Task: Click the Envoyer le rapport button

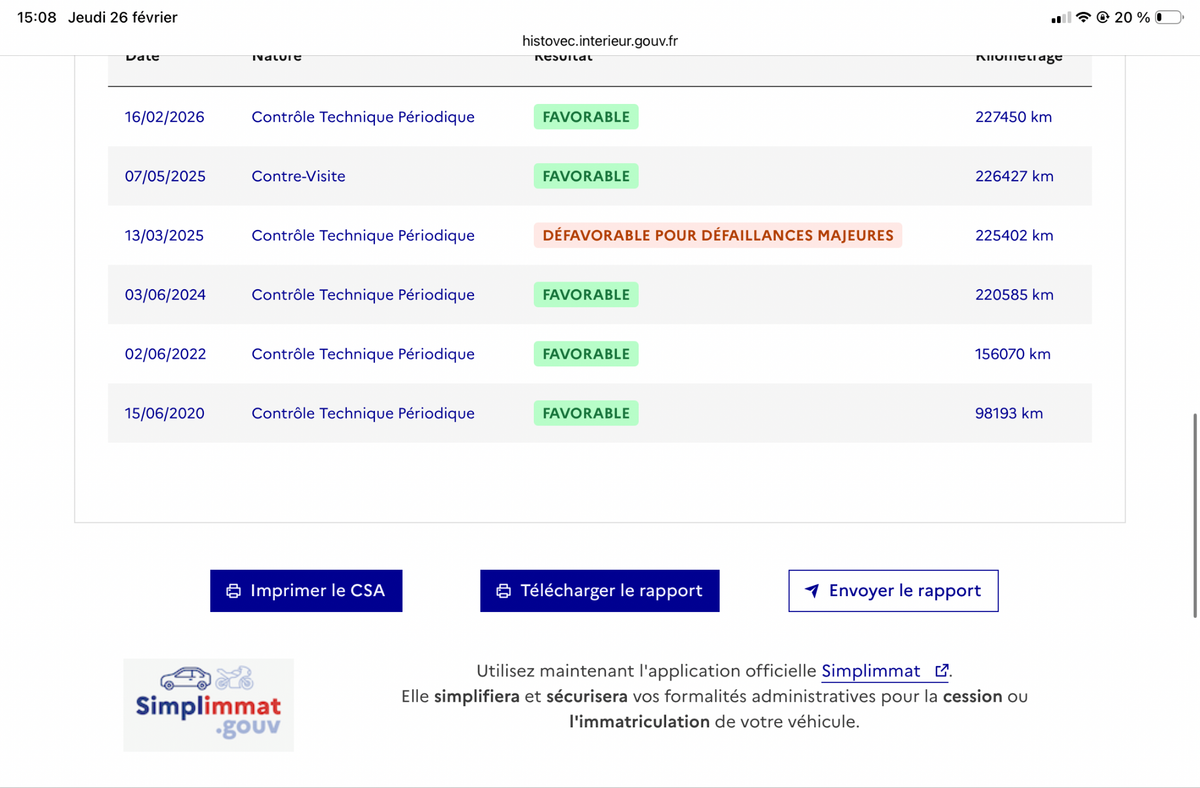Action: [x=893, y=591]
